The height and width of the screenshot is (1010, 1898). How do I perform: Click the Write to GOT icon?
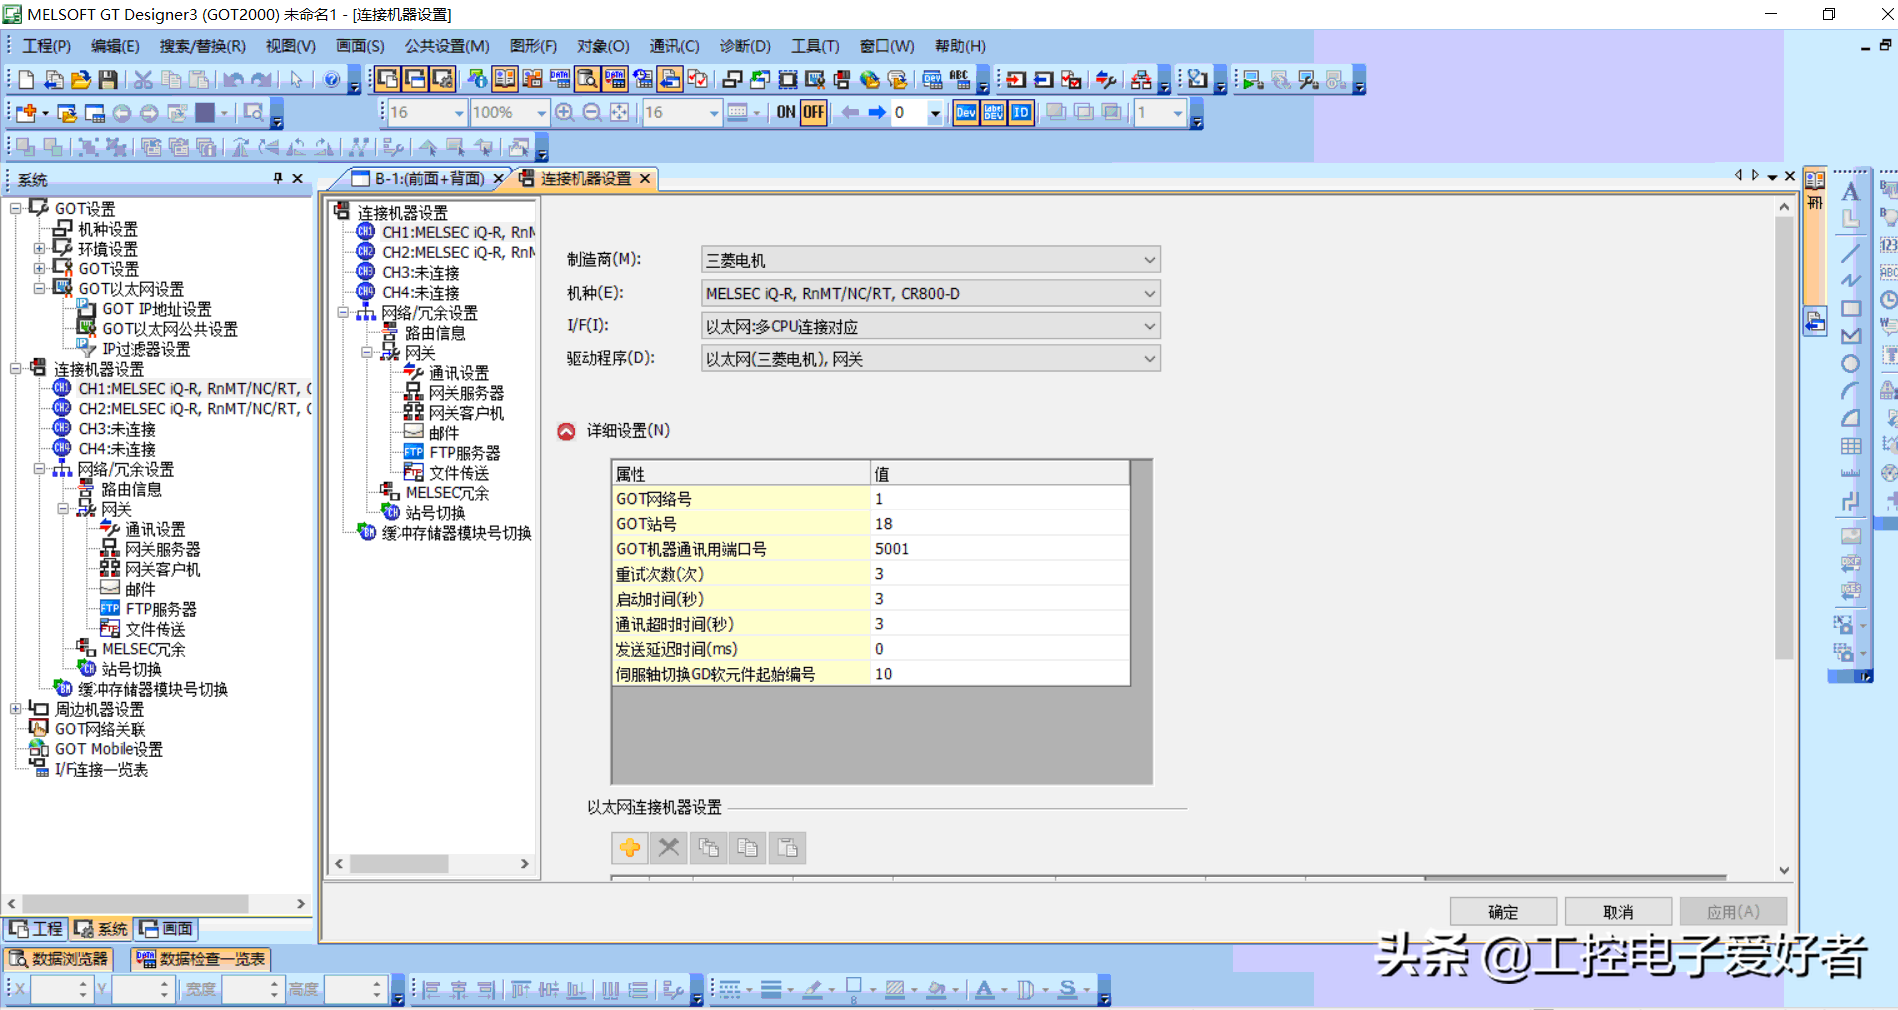(x=1015, y=80)
